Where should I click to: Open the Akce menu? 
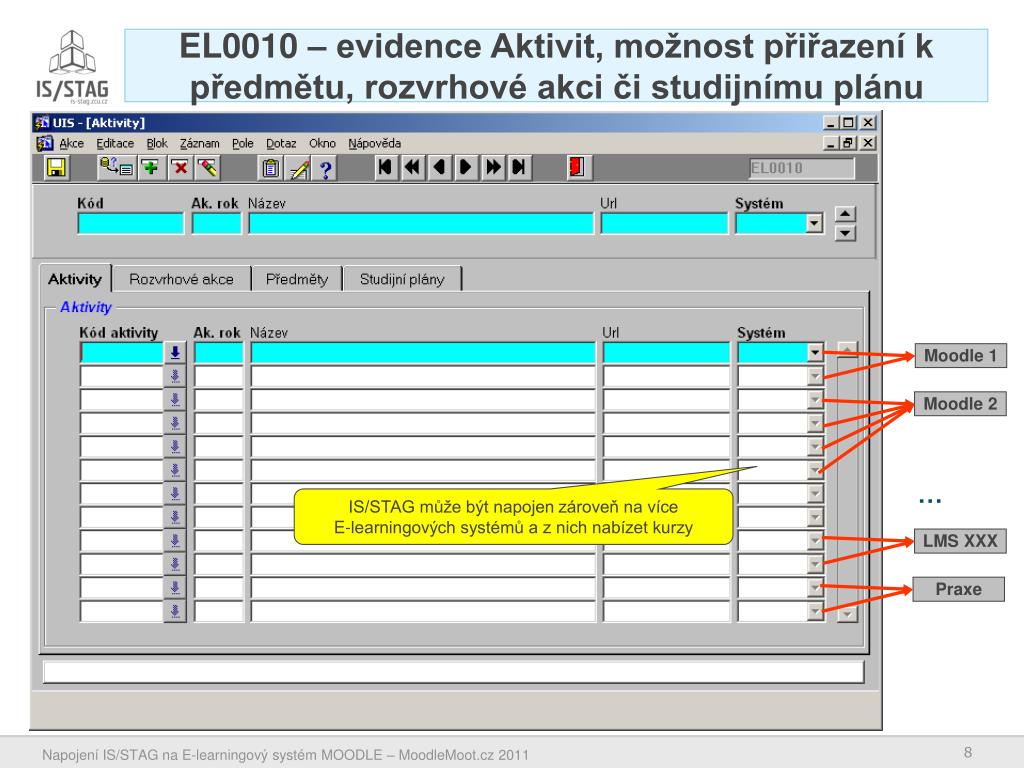pyautogui.click(x=71, y=143)
